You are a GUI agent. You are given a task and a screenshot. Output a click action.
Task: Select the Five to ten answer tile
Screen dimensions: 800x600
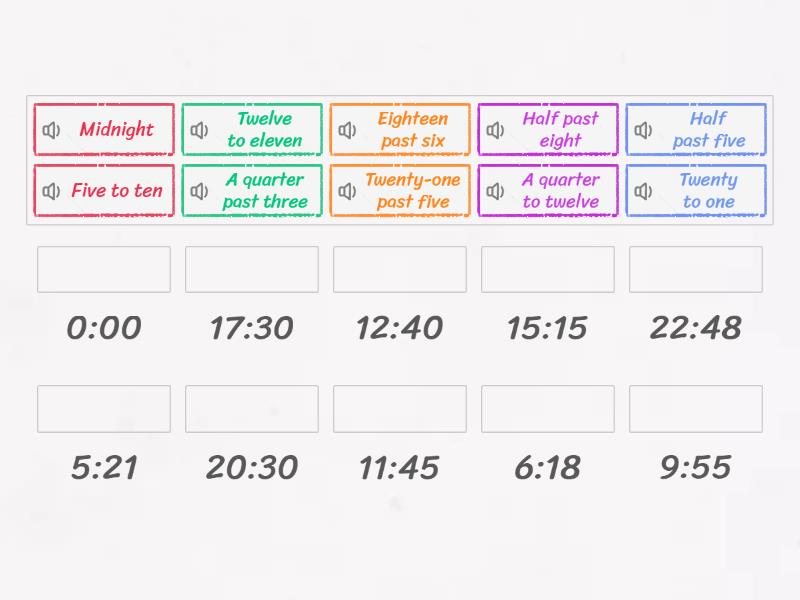[x=113, y=190]
